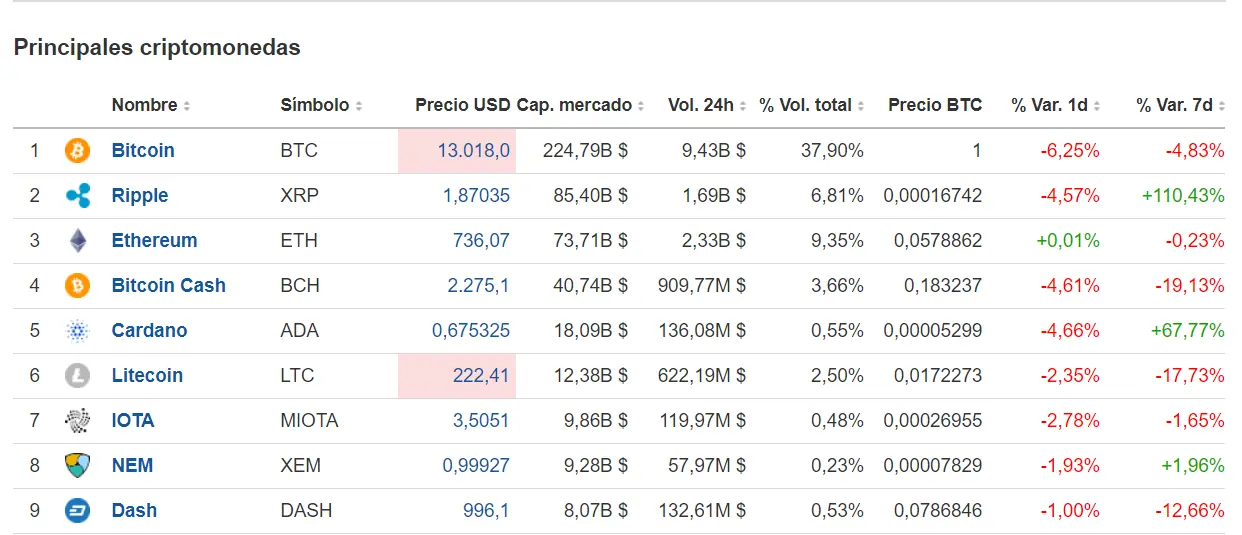Click 24h volume 622,19M $
This screenshot has height=535, width=1242.
(x=703, y=376)
